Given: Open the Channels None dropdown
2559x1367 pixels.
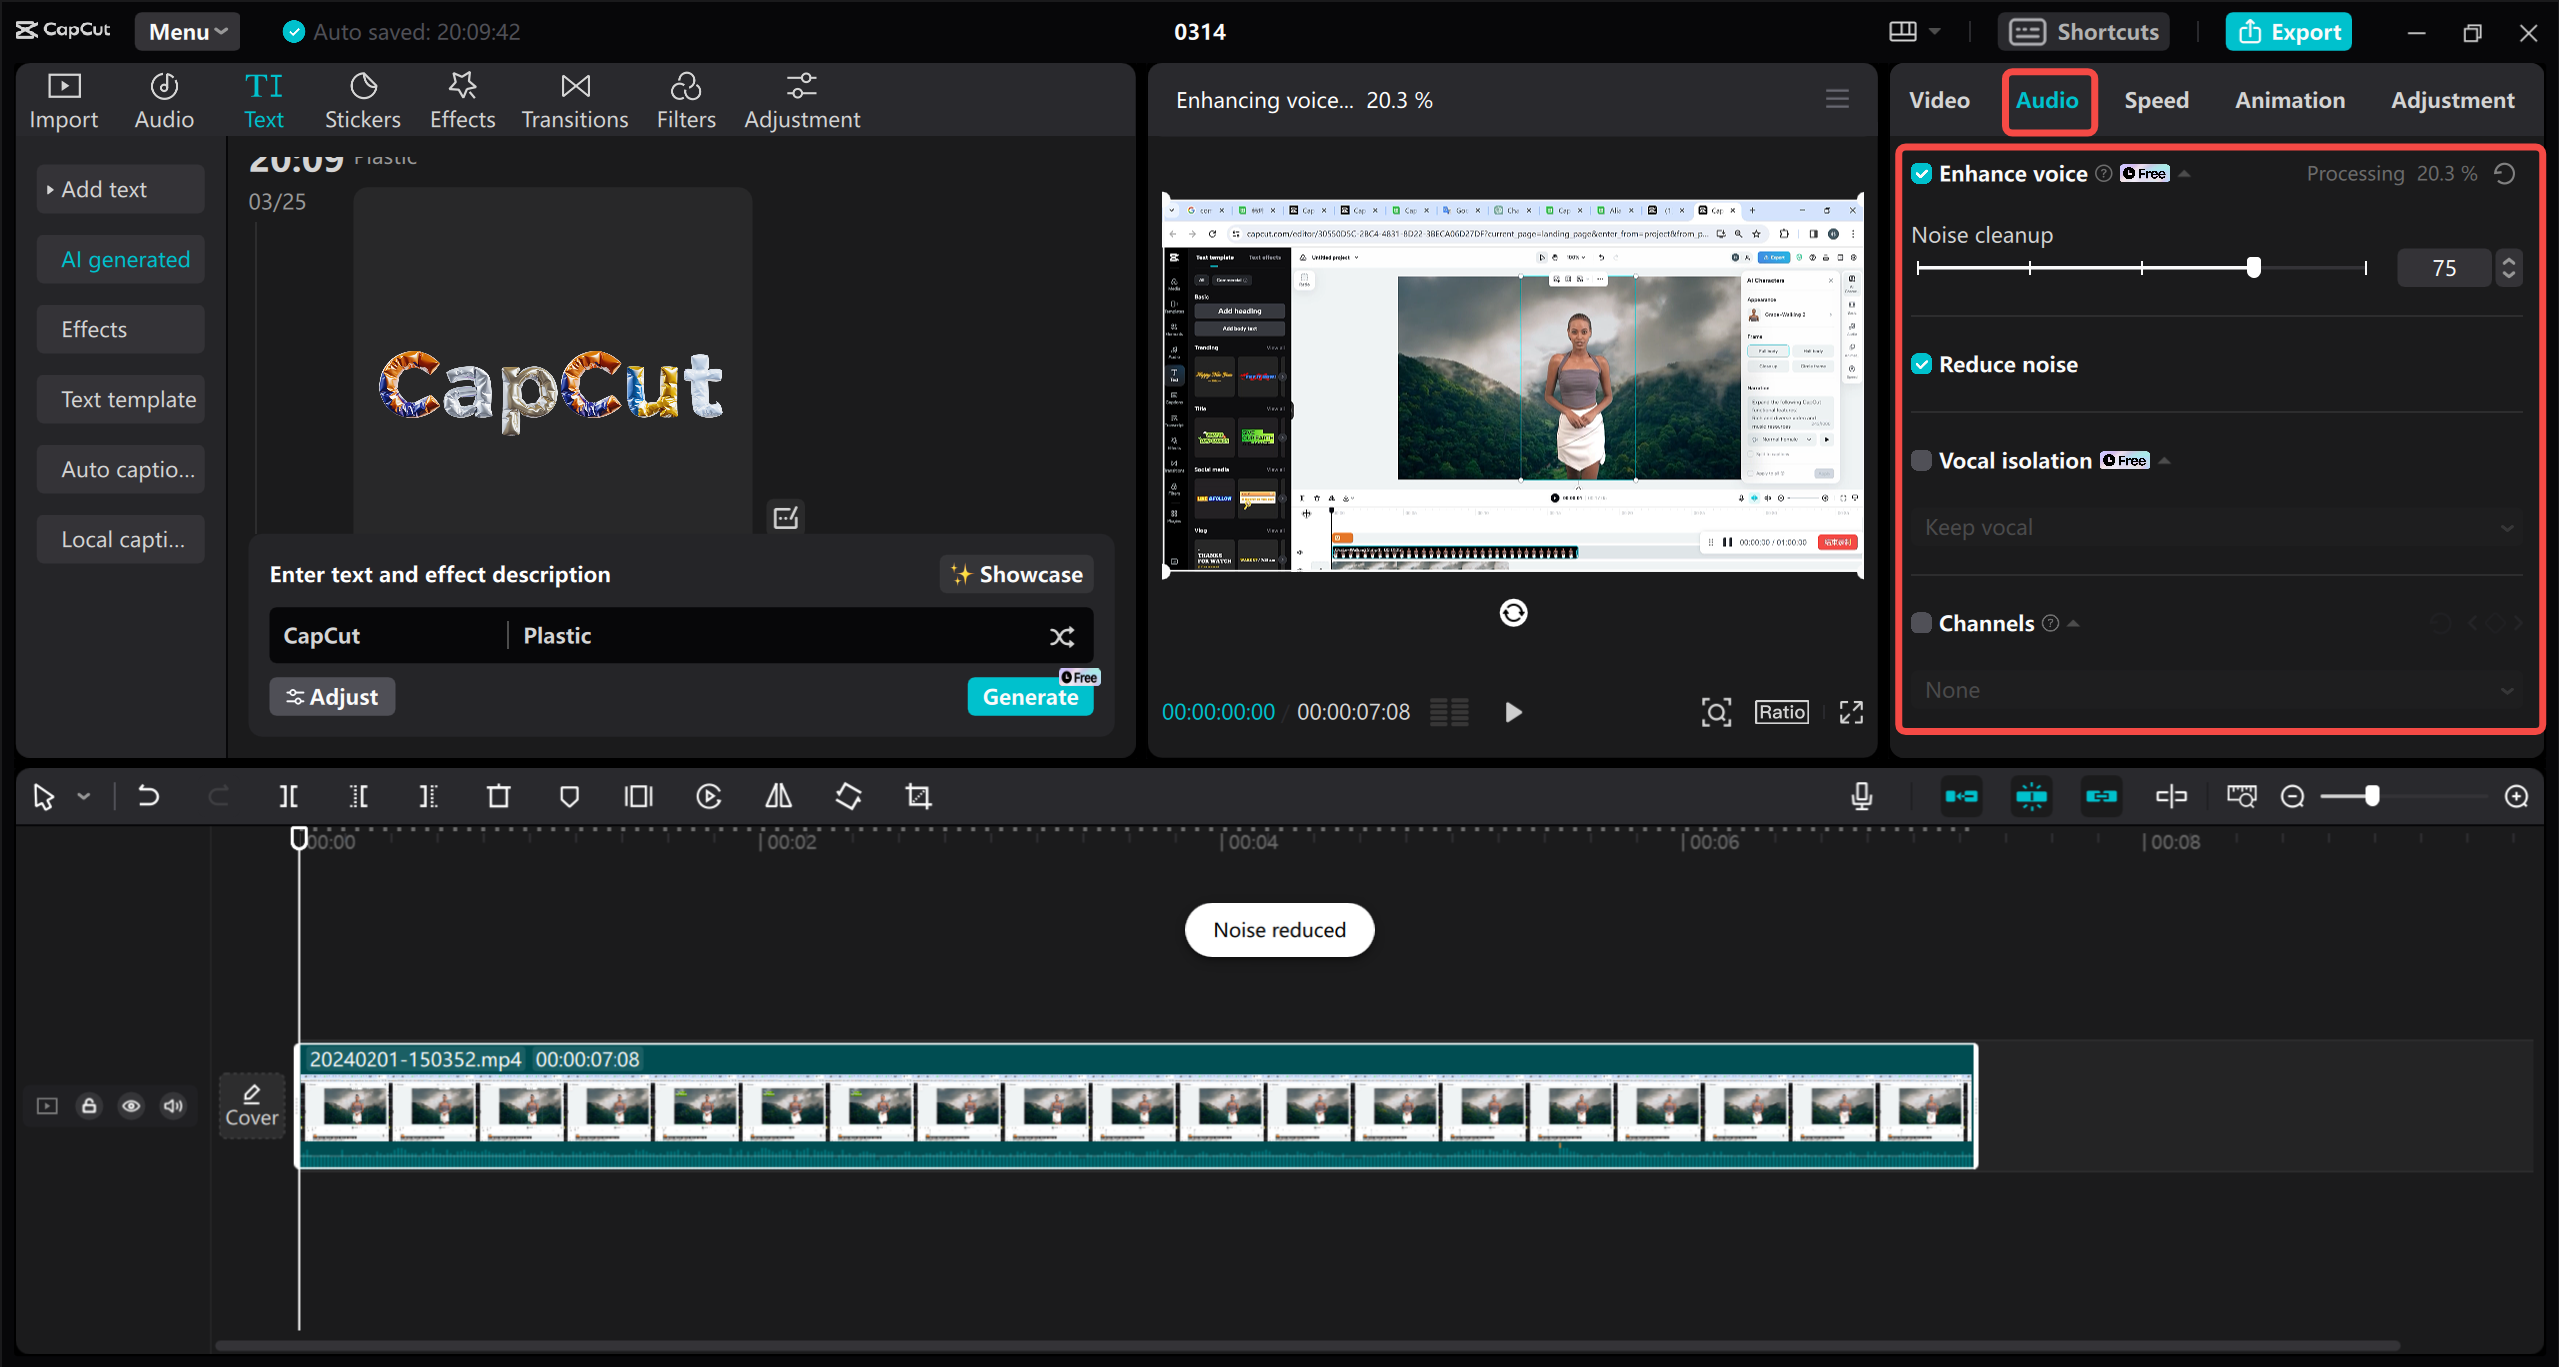Looking at the screenshot, I should (2215, 689).
